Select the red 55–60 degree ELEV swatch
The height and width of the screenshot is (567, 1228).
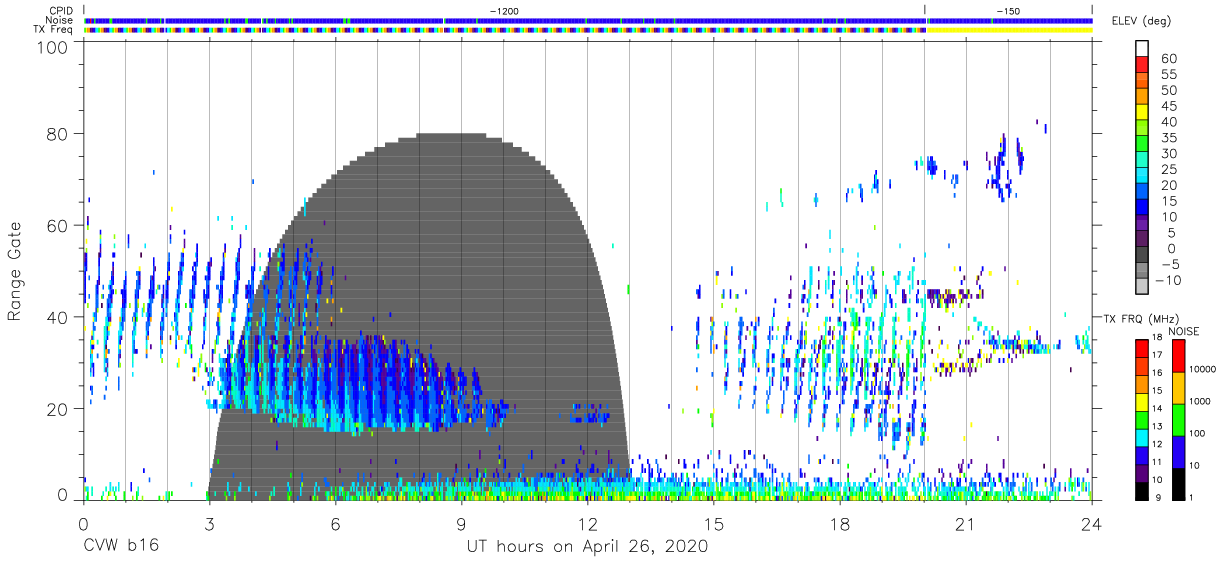pos(1144,63)
